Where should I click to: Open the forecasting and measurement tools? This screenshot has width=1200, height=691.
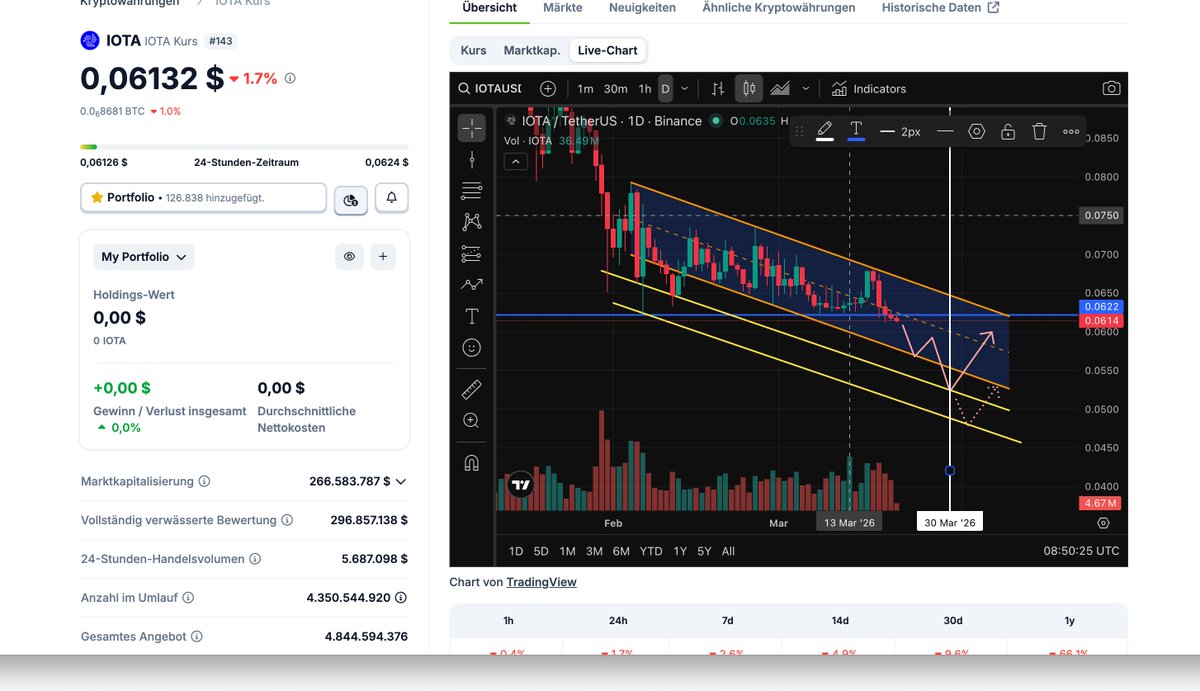pos(472,253)
